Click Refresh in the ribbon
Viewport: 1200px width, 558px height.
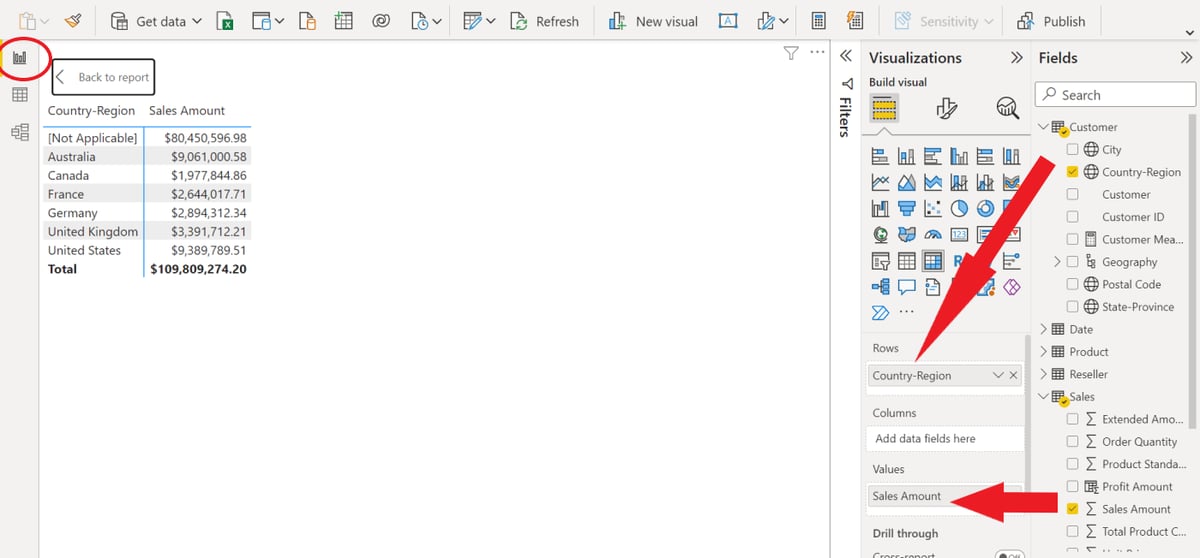click(x=545, y=21)
